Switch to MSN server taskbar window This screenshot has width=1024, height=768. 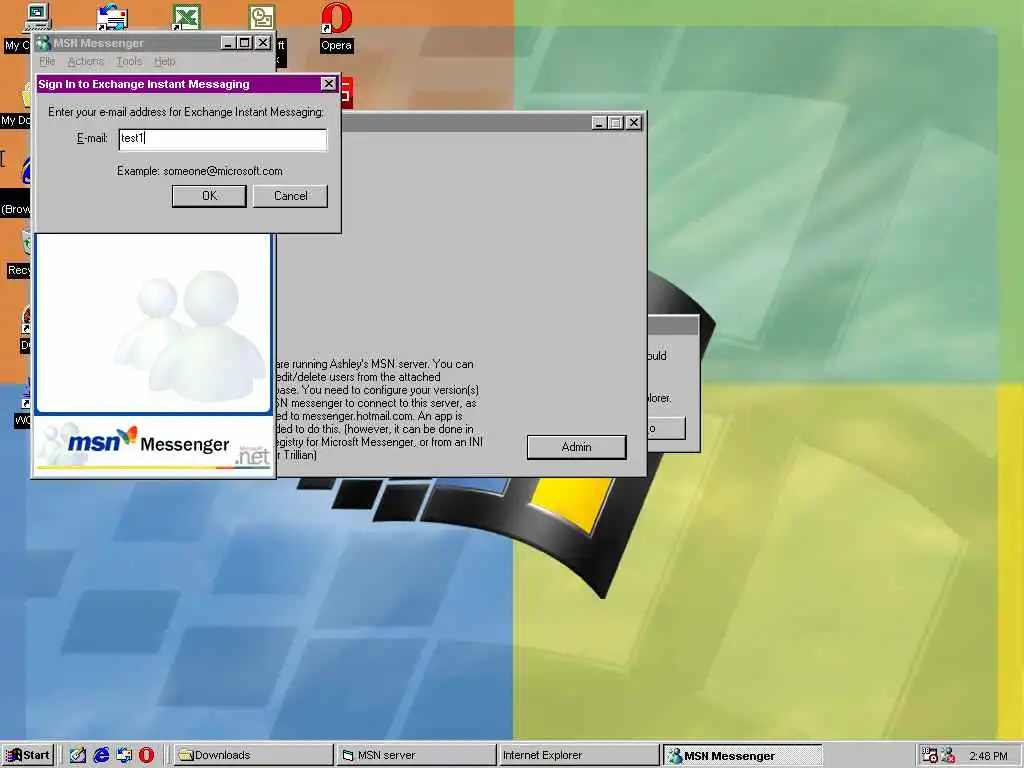[417, 755]
